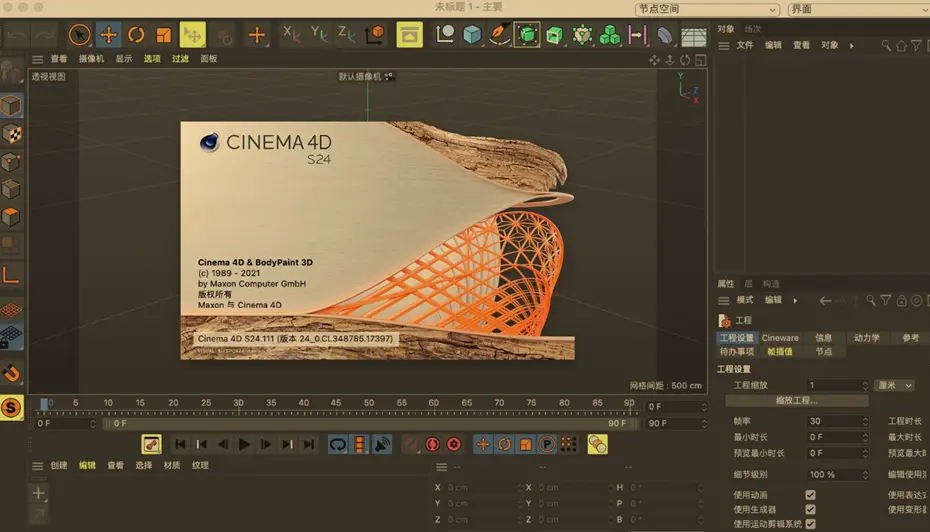Open the object manager 文件 menu
This screenshot has height=532, width=930.
tap(745, 45)
